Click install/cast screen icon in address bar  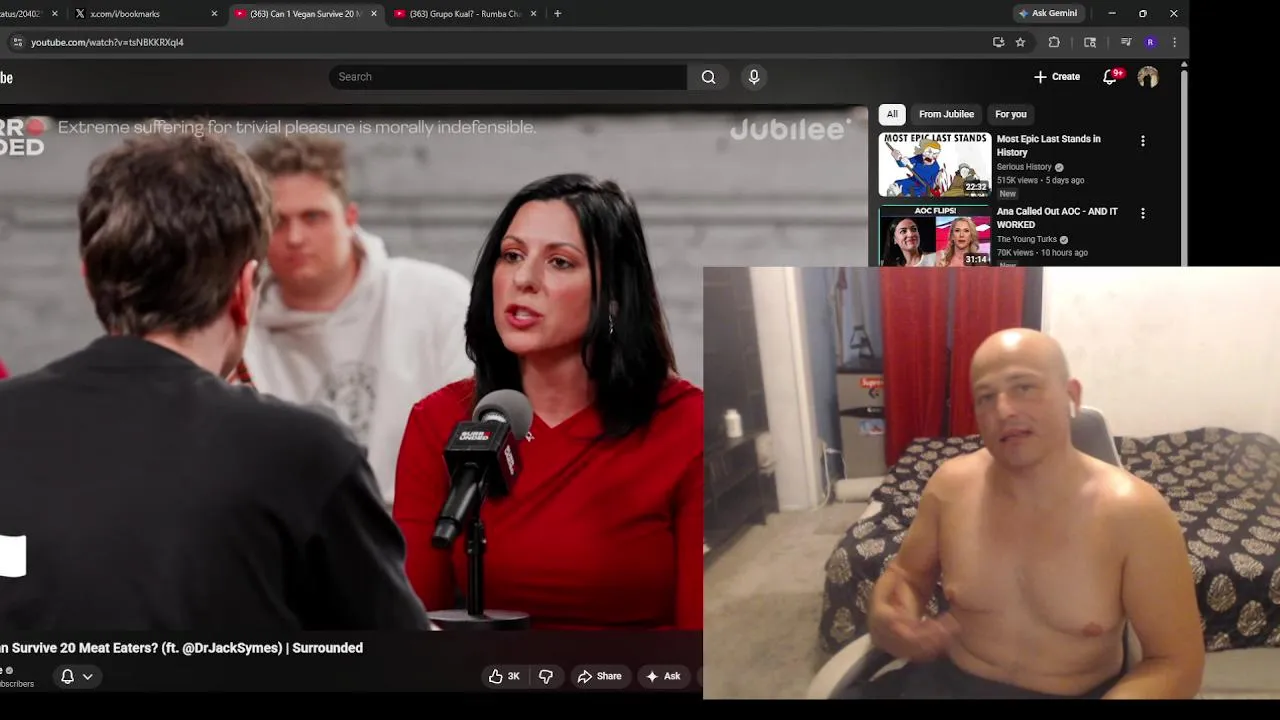coord(998,42)
